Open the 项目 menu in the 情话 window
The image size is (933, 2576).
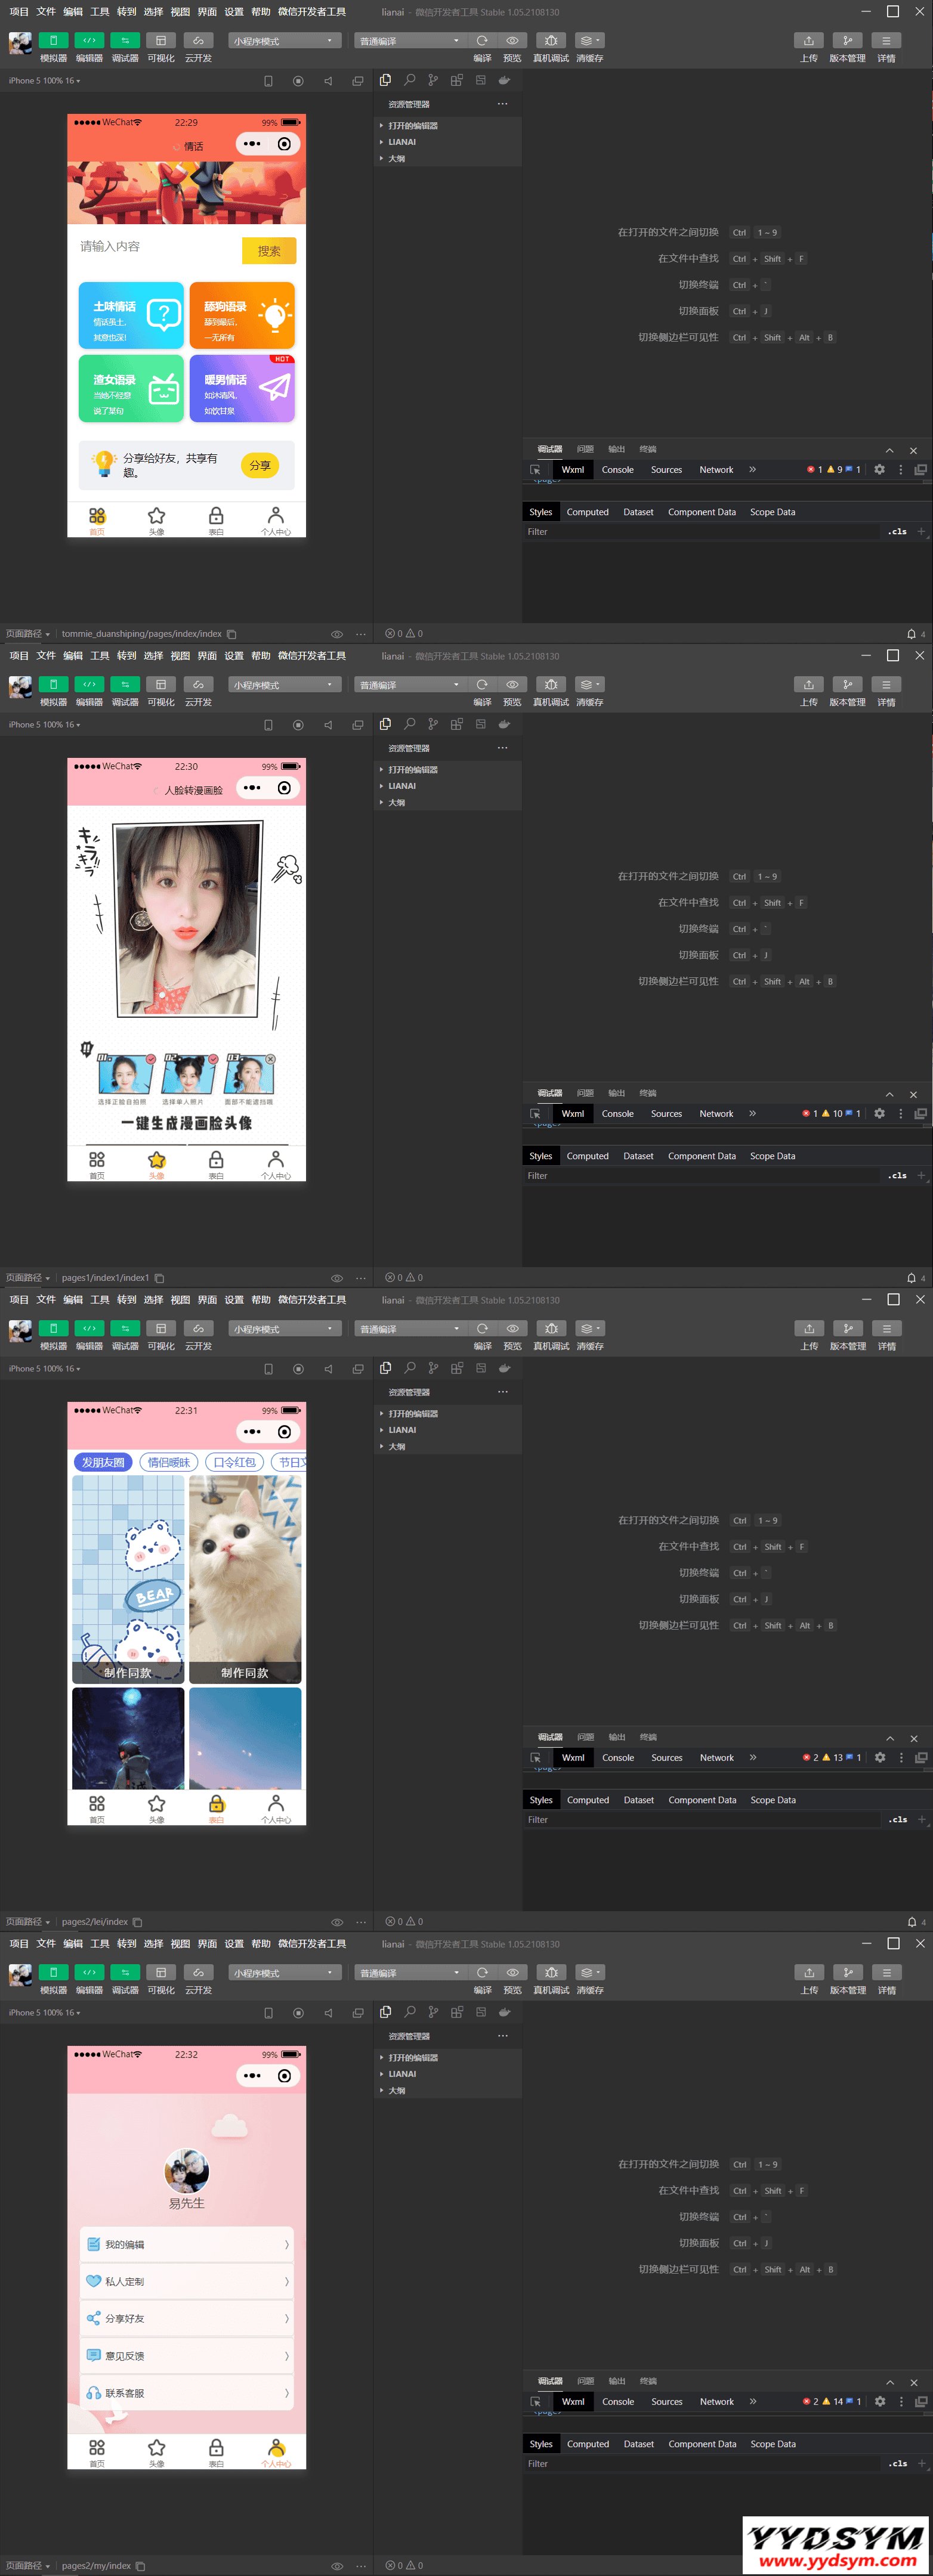pyautogui.click(x=19, y=12)
